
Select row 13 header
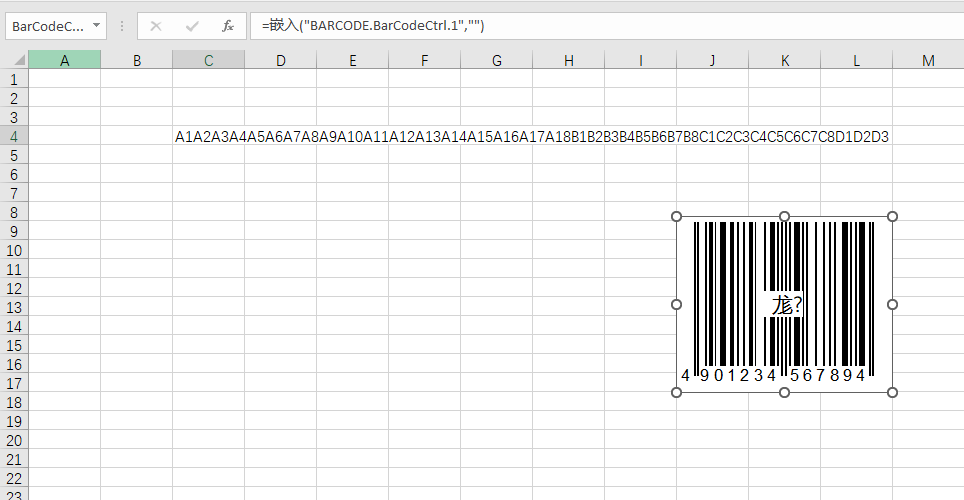pyautogui.click(x=14, y=307)
